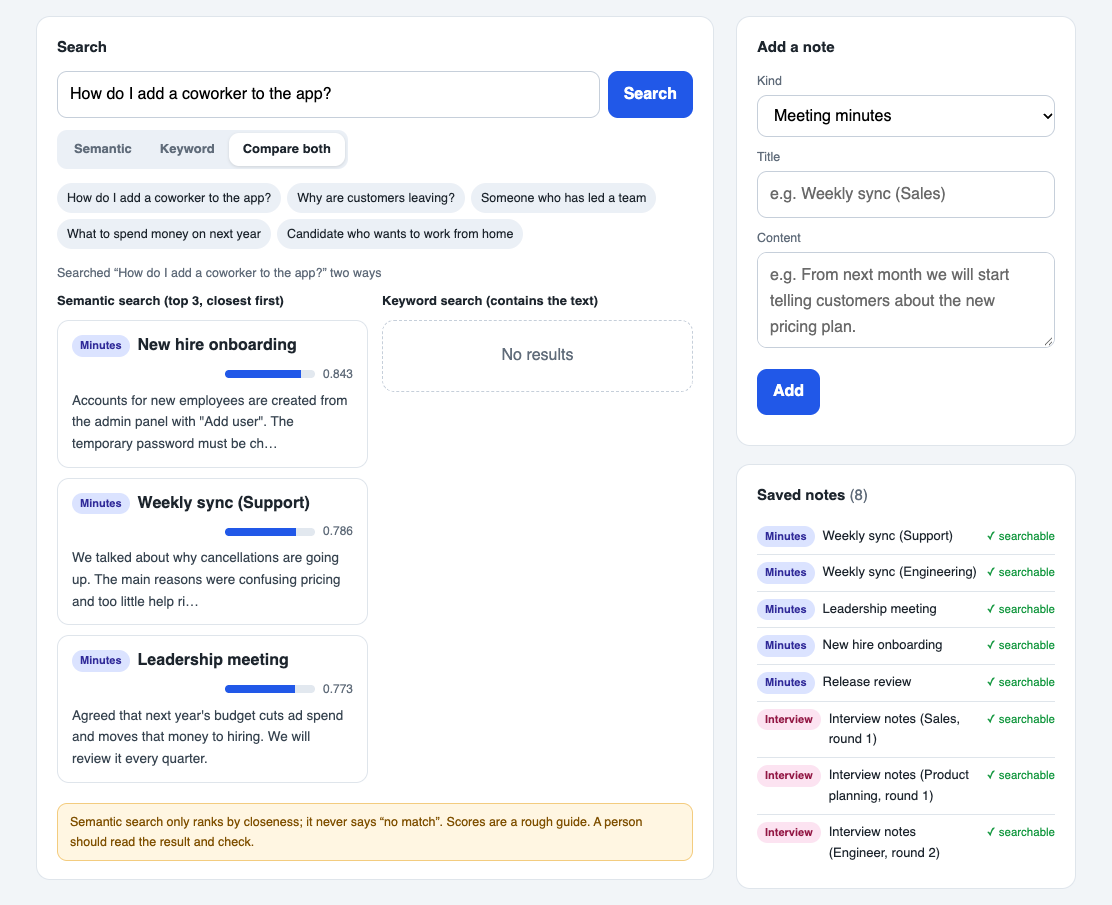Click the note Title input field

(906, 194)
